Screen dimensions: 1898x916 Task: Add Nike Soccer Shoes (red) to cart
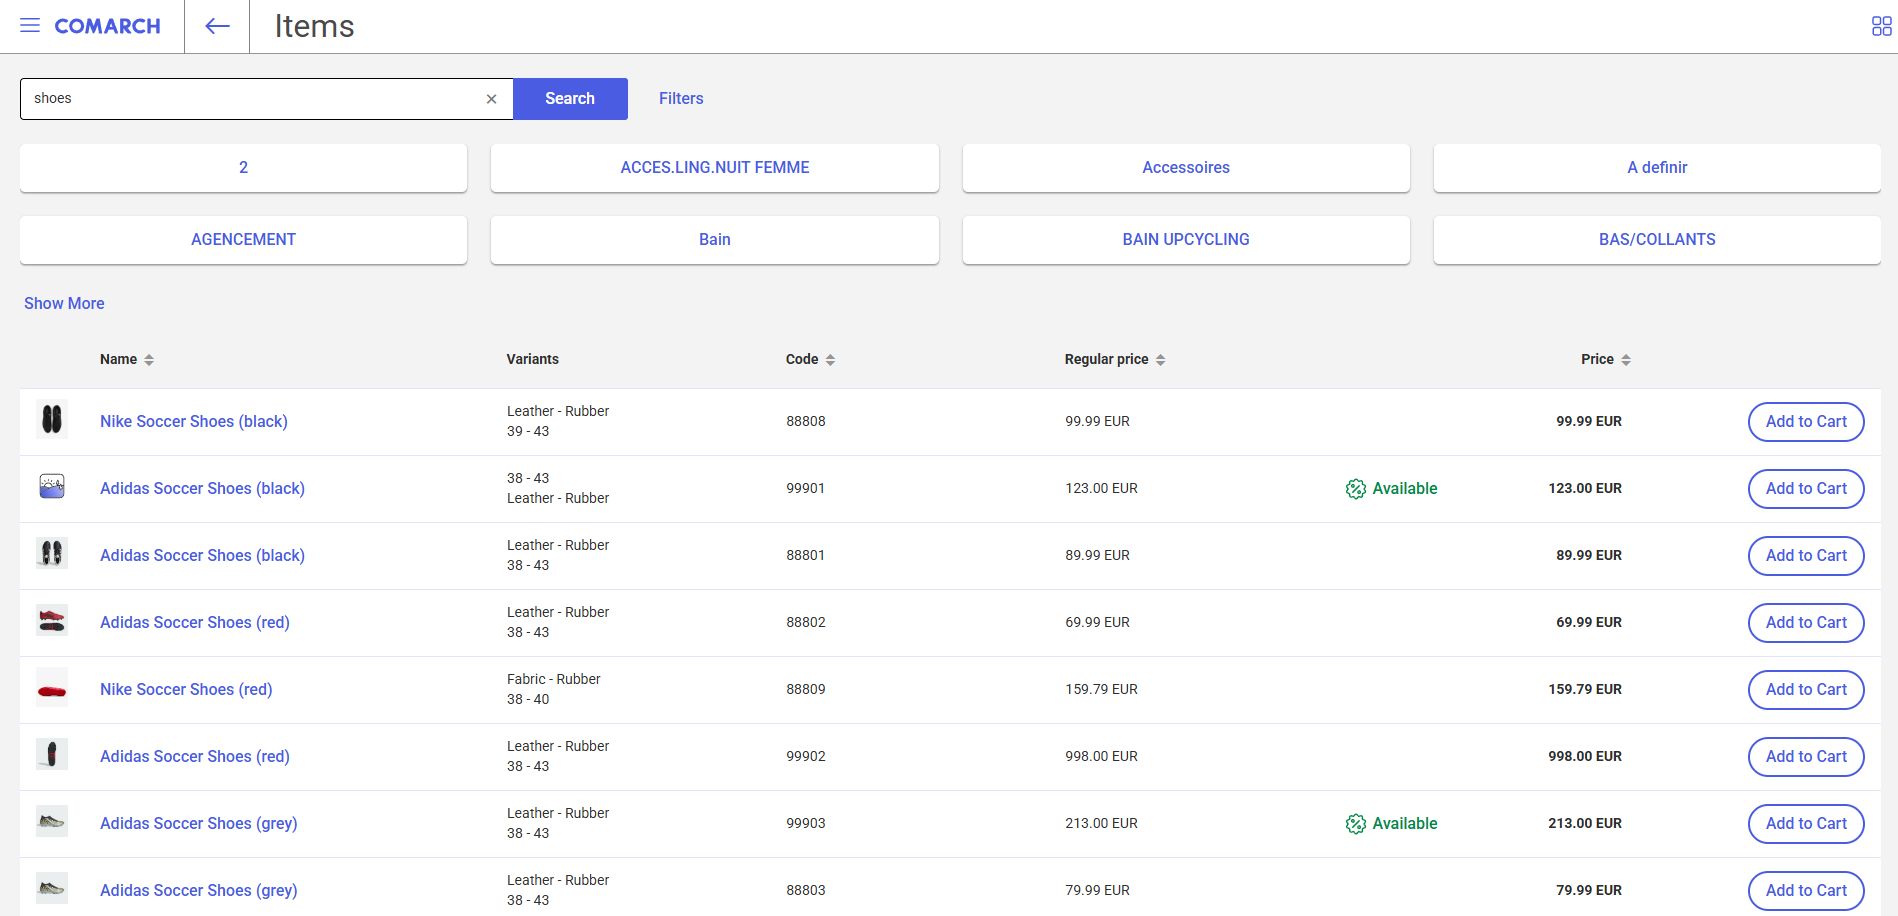(x=1806, y=689)
